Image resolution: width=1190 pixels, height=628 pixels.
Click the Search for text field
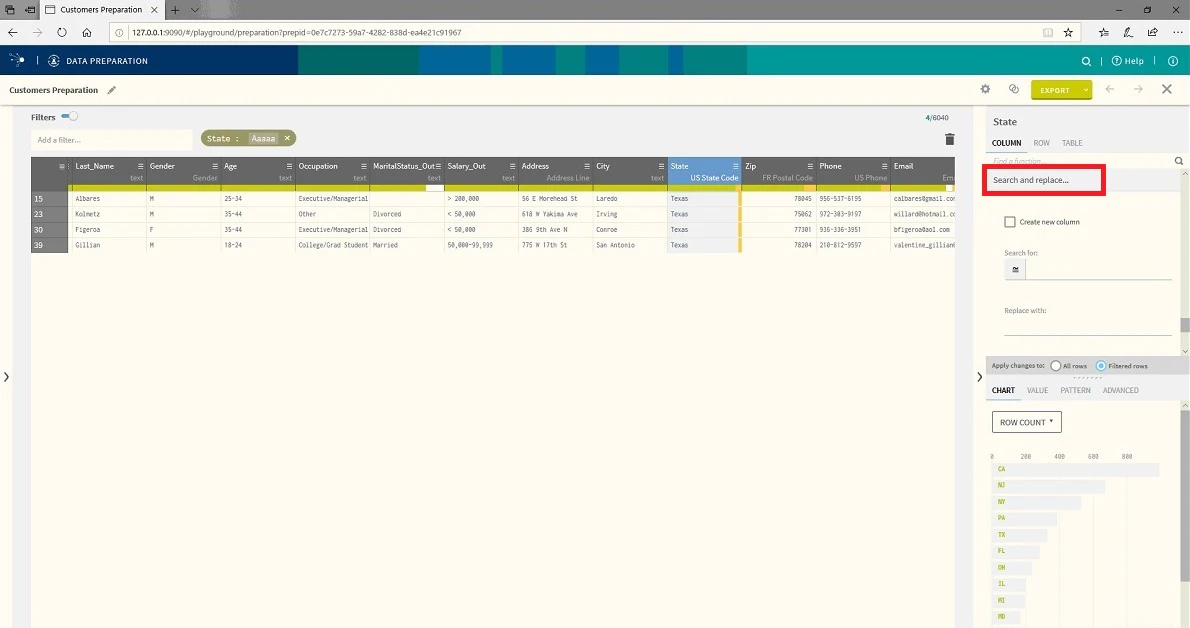(1098, 270)
